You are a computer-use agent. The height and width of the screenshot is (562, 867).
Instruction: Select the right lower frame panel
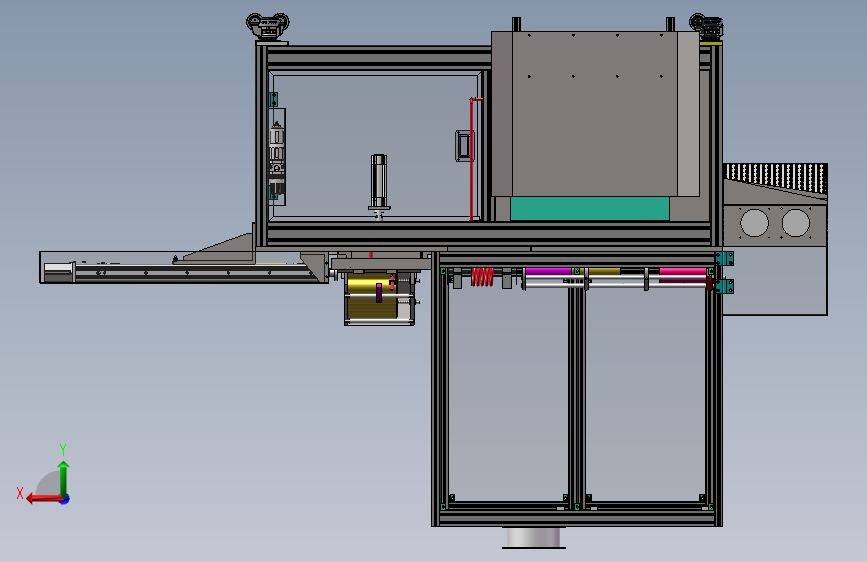[x=645, y=392]
